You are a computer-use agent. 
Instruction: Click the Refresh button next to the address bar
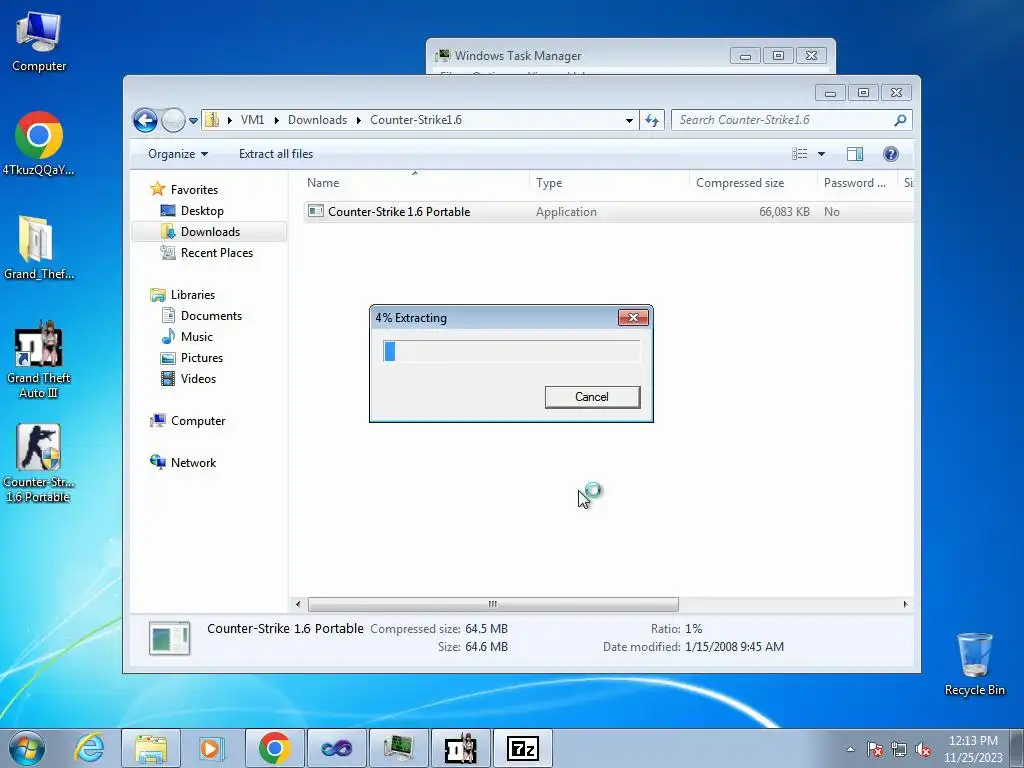tap(652, 120)
